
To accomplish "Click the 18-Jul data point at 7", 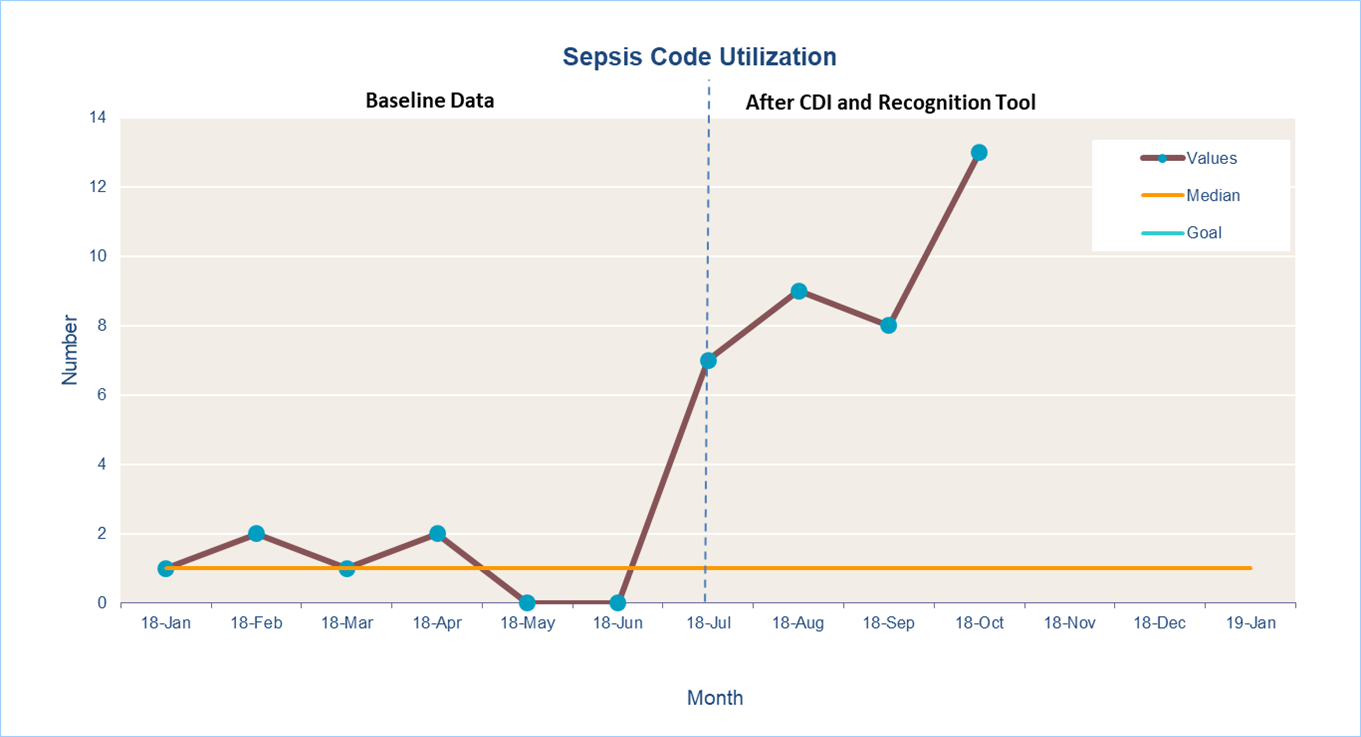I will click(708, 360).
